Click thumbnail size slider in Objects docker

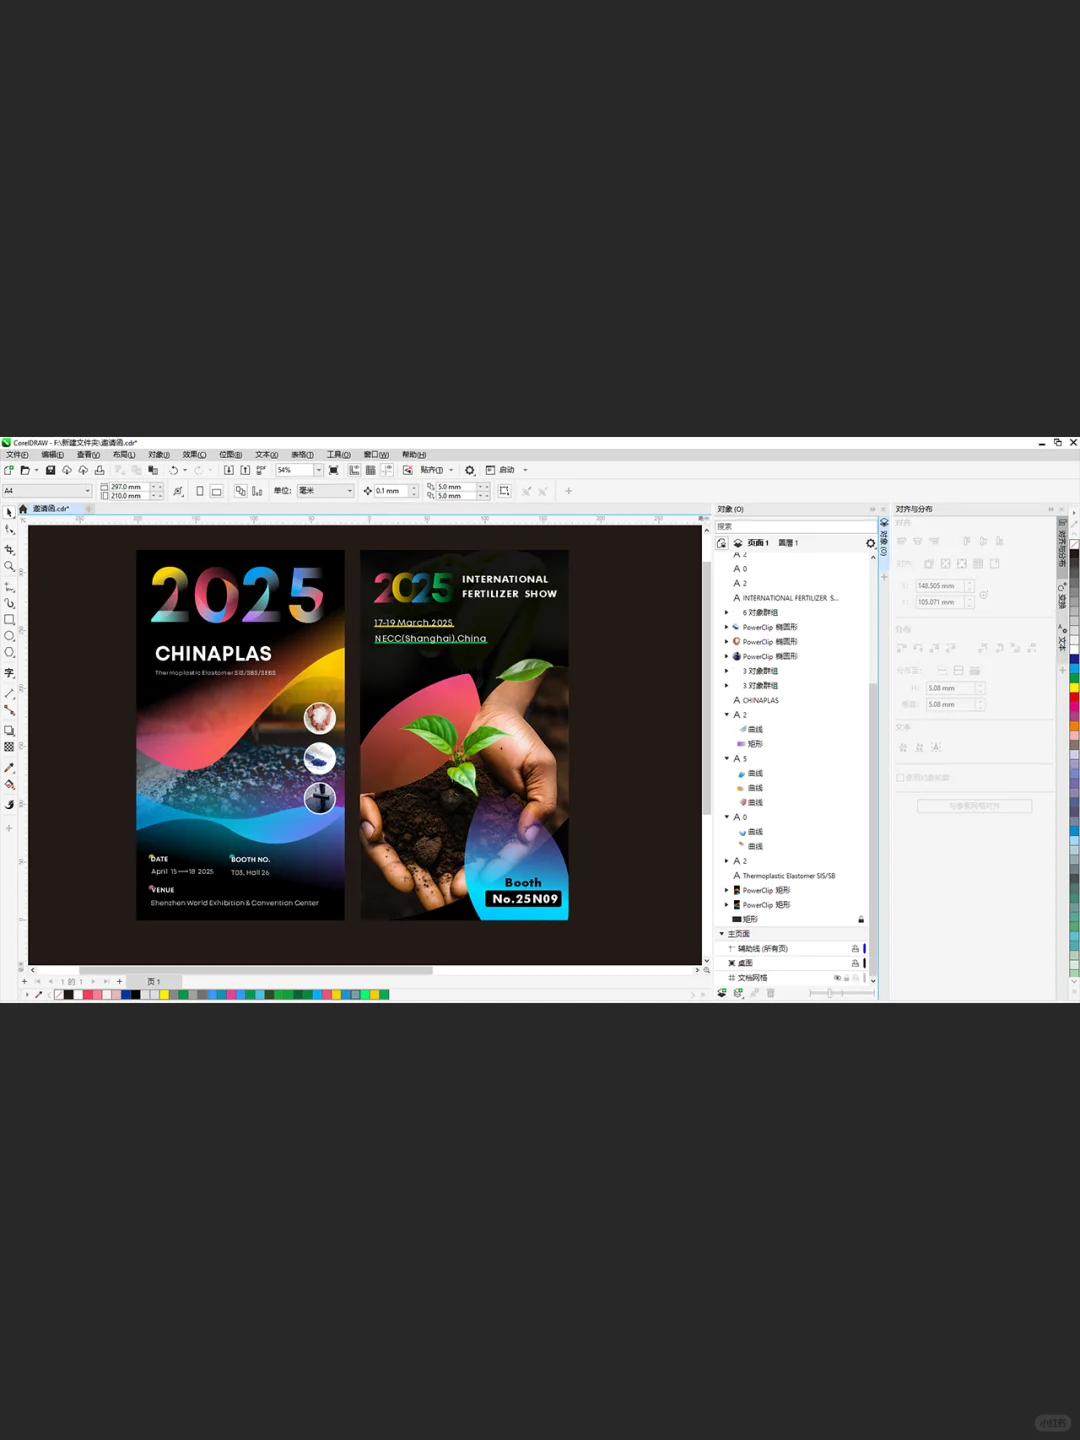(830, 993)
